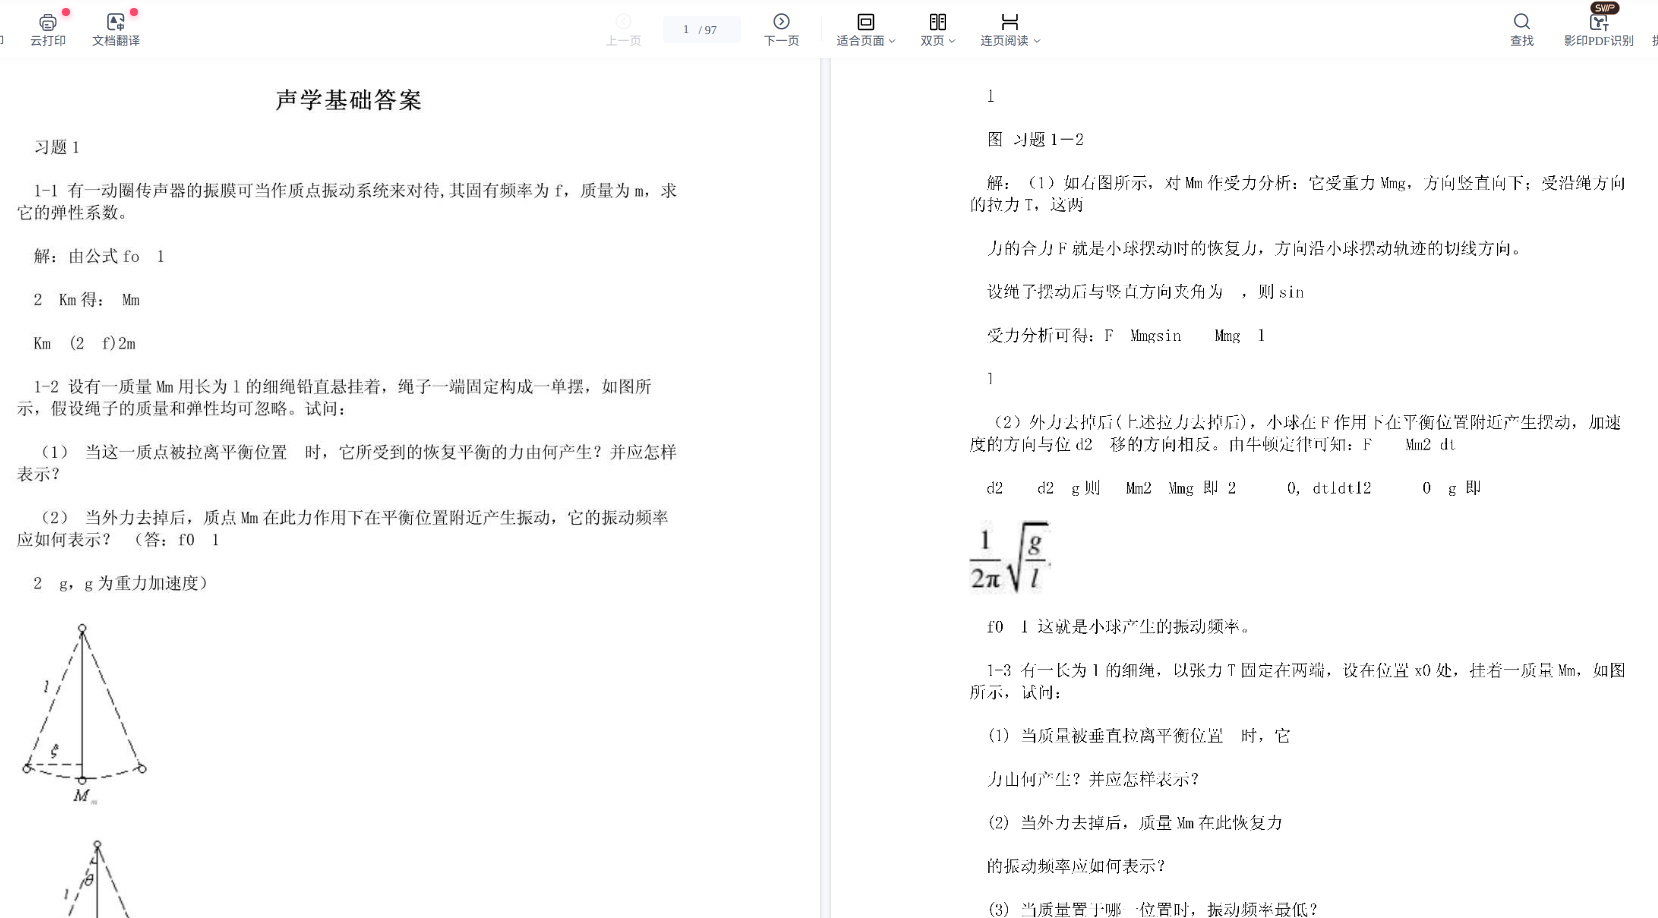This screenshot has height=918, width=1658.
Task: Open the document translation (文档翻译) tool
Action: pyautogui.click(x=116, y=22)
